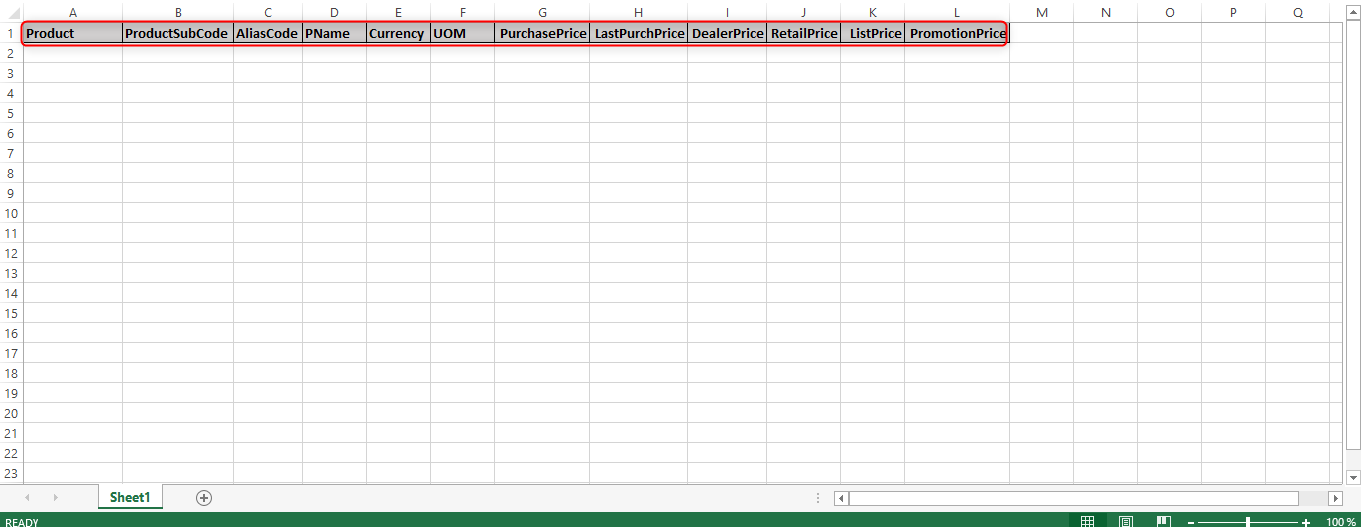Select entire row 1 by its number
The height and width of the screenshot is (527, 1361).
click(x=11, y=33)
